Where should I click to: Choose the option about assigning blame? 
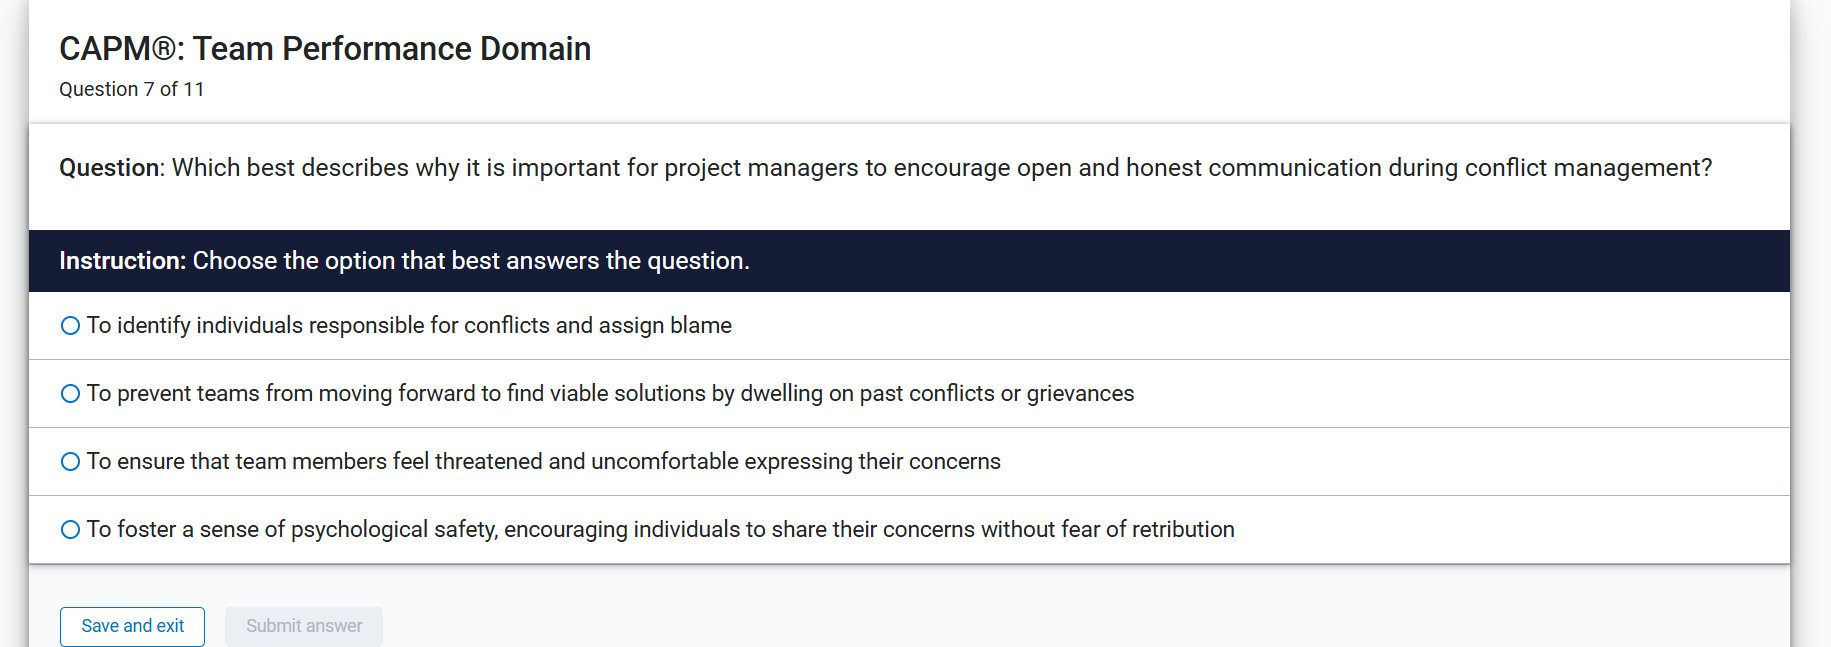(409, 325)
